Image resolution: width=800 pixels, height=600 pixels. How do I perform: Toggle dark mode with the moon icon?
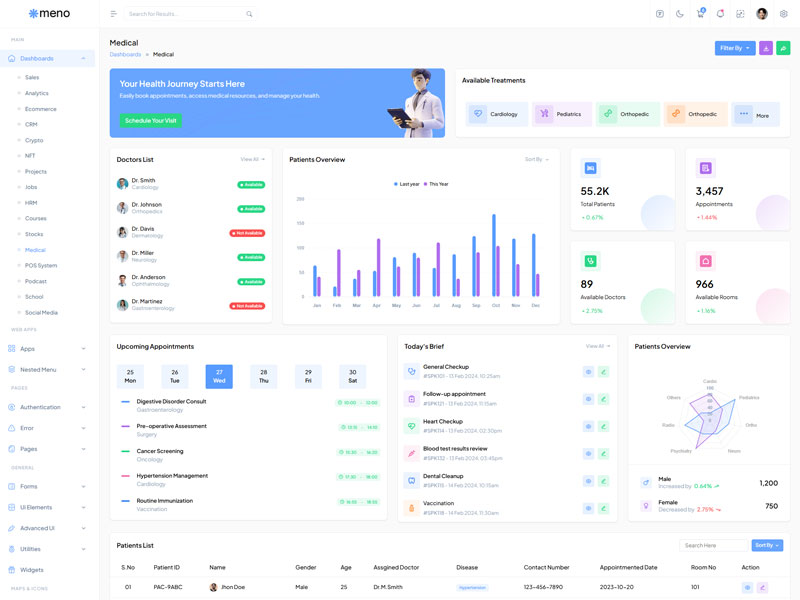pos(680,14)
